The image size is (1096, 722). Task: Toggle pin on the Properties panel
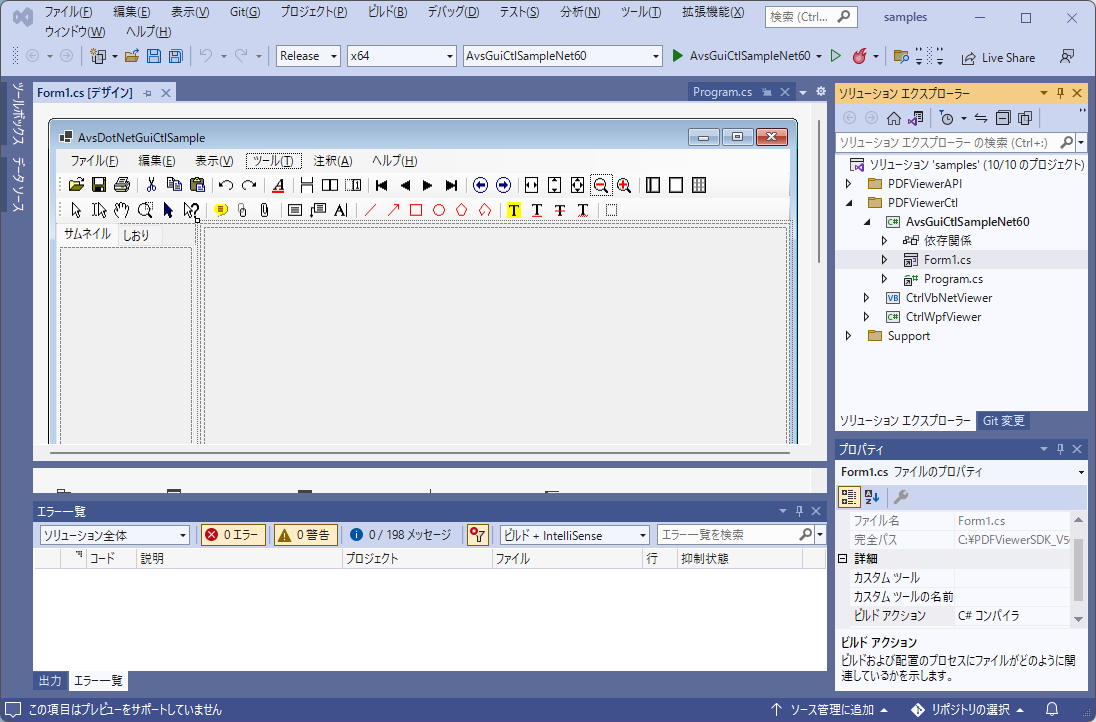(x=1060, y=449)
